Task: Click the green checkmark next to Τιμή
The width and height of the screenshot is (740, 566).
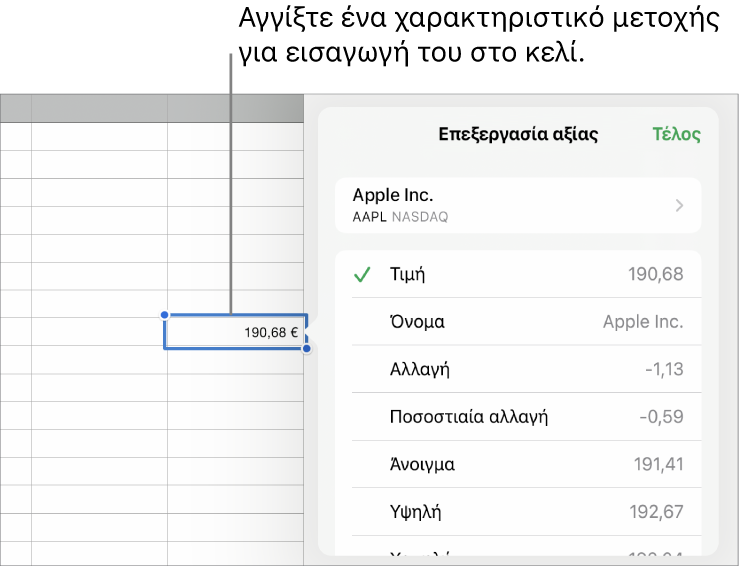Action: [x=362, y=274]
